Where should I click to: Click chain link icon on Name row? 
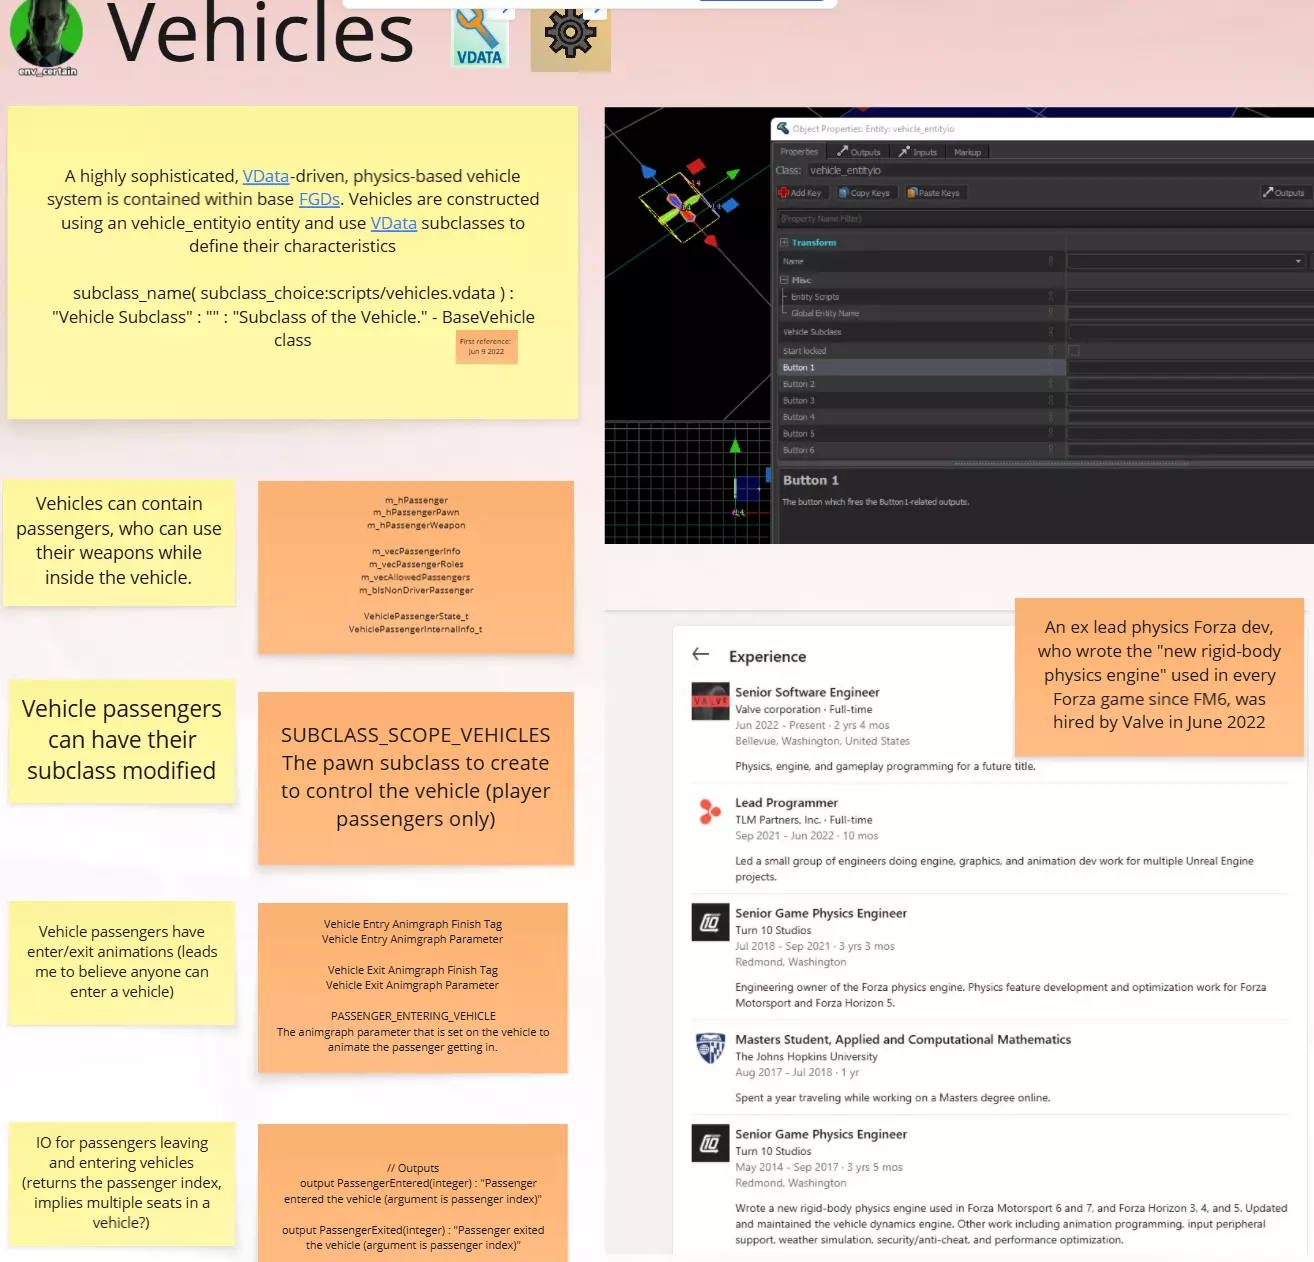(1050, 261)
